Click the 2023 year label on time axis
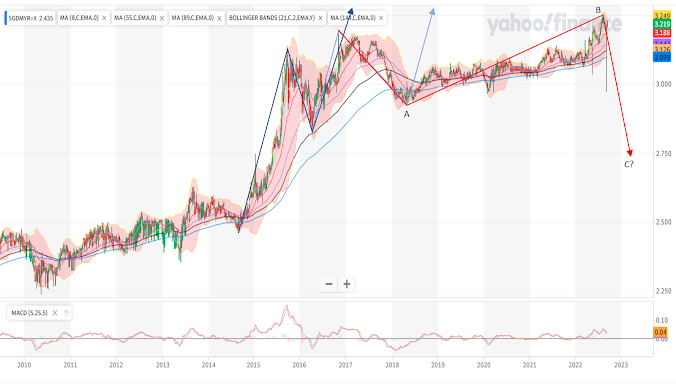676x384 pixels. (x=621, y=365)
